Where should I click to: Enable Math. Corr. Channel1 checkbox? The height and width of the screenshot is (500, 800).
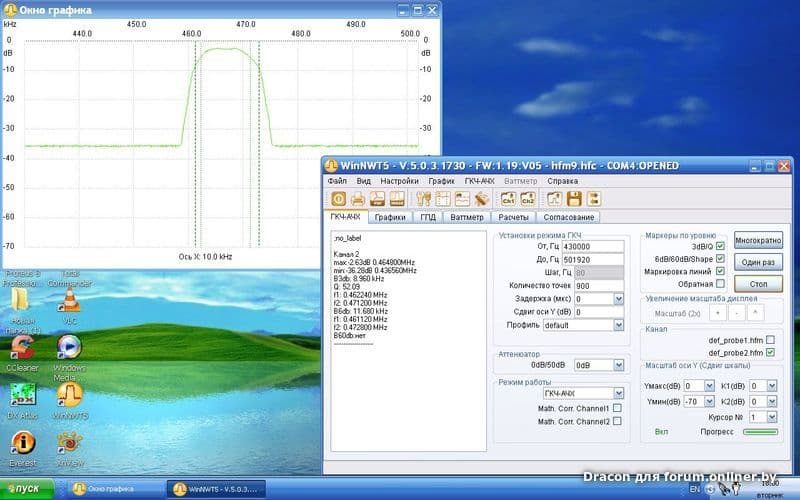[617, 408]
